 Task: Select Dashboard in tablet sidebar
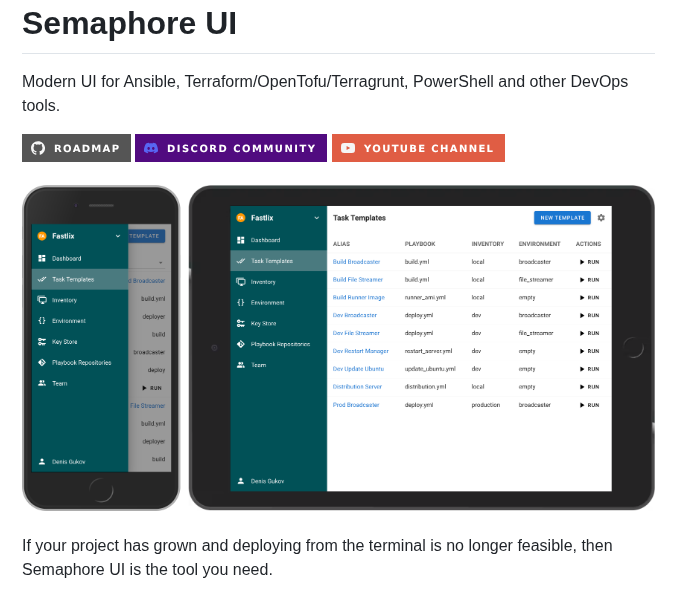279,240
